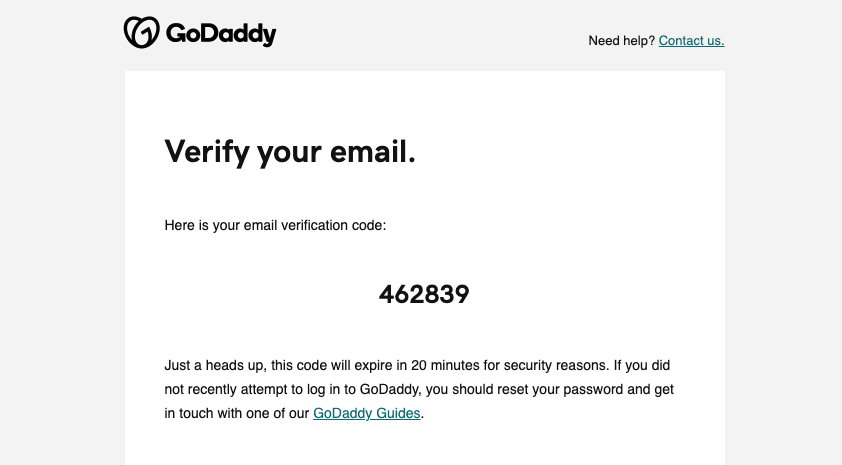Click 'Just a heads up' at paragraph start
Image resolution: width=842 pixels, height=465 pixels.
click(214, 366)
